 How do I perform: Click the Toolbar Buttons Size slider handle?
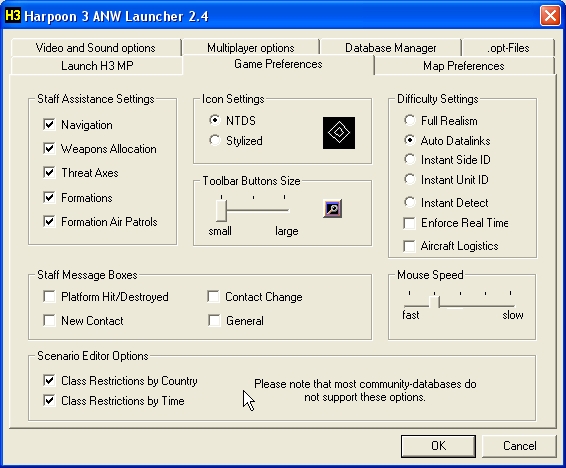tap(221, 211)
